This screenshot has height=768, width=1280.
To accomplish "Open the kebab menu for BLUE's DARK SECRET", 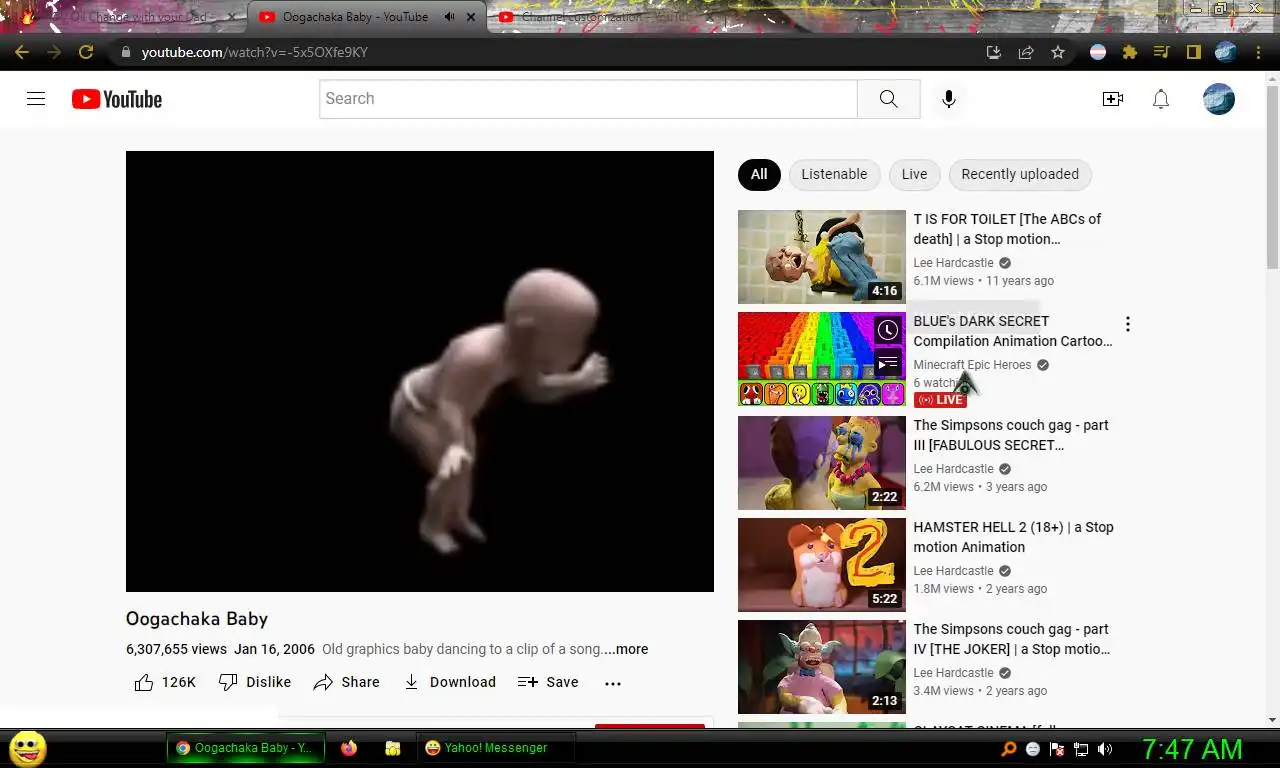I will pyautogui.click(x=1127, y=324).
